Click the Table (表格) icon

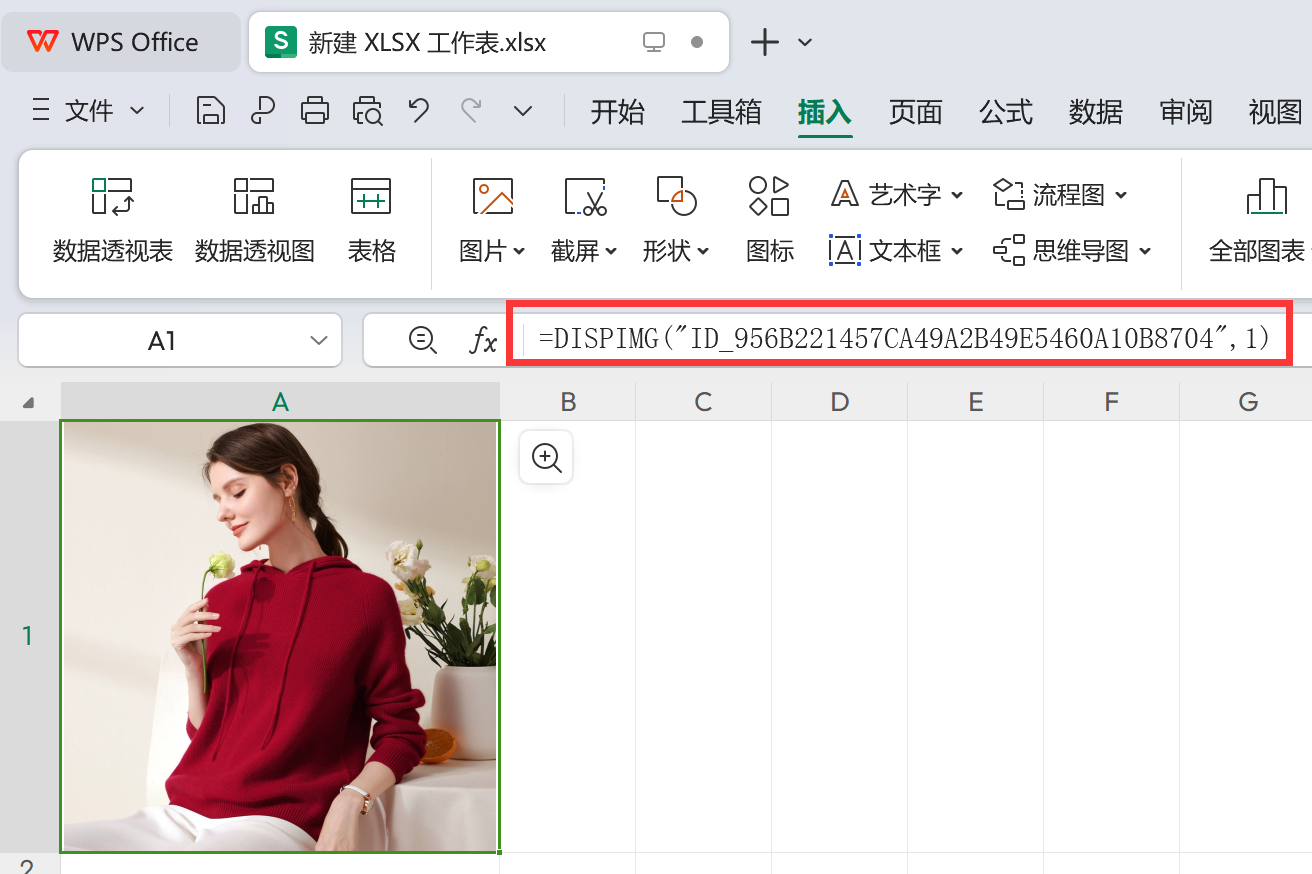[371, 220]
